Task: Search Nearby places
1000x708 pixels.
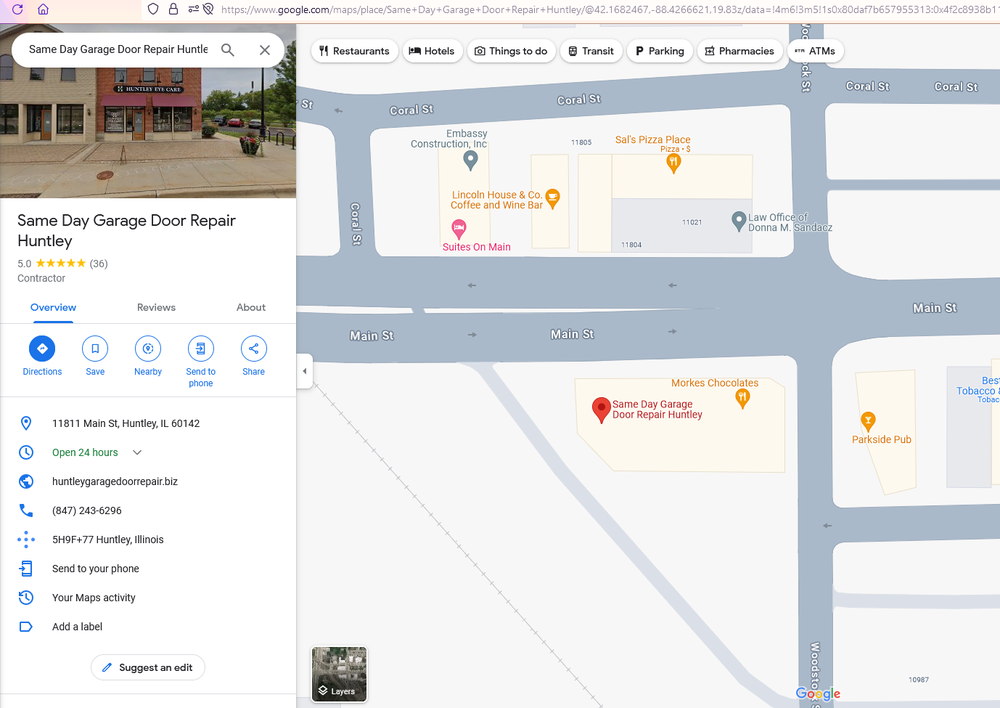Action: (148, 348)
